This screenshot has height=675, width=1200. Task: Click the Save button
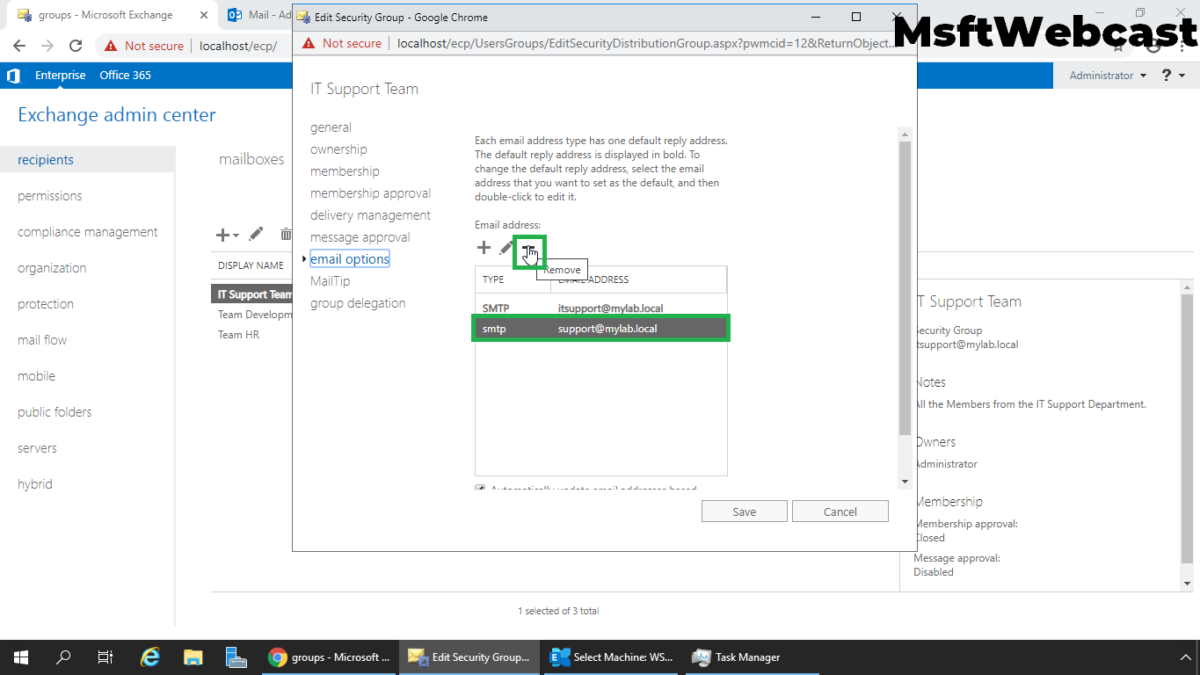(744, 511)
